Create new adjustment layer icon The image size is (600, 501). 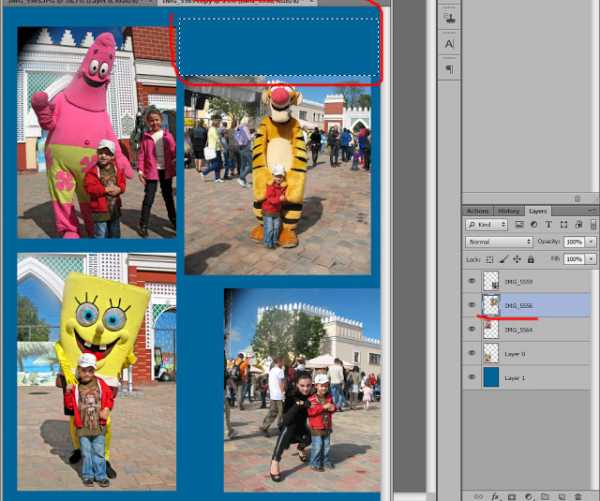coord(527,496)
